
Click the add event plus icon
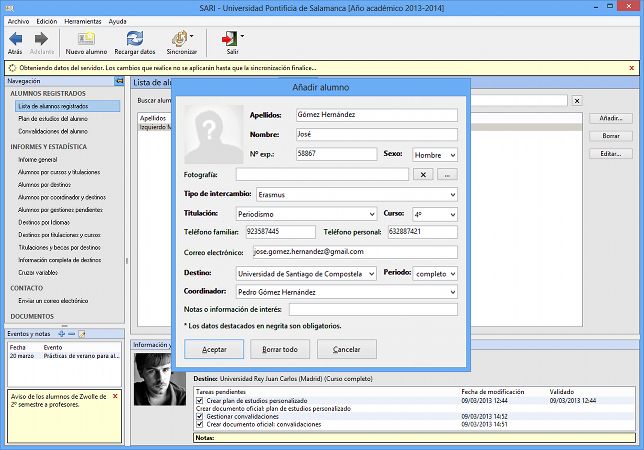click(61, 333)
